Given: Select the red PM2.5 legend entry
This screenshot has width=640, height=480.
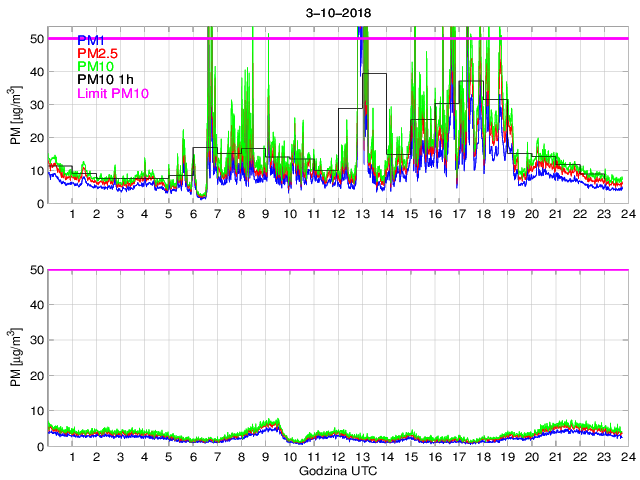Looking at the screenshot, I should click(x=100, y=52).
